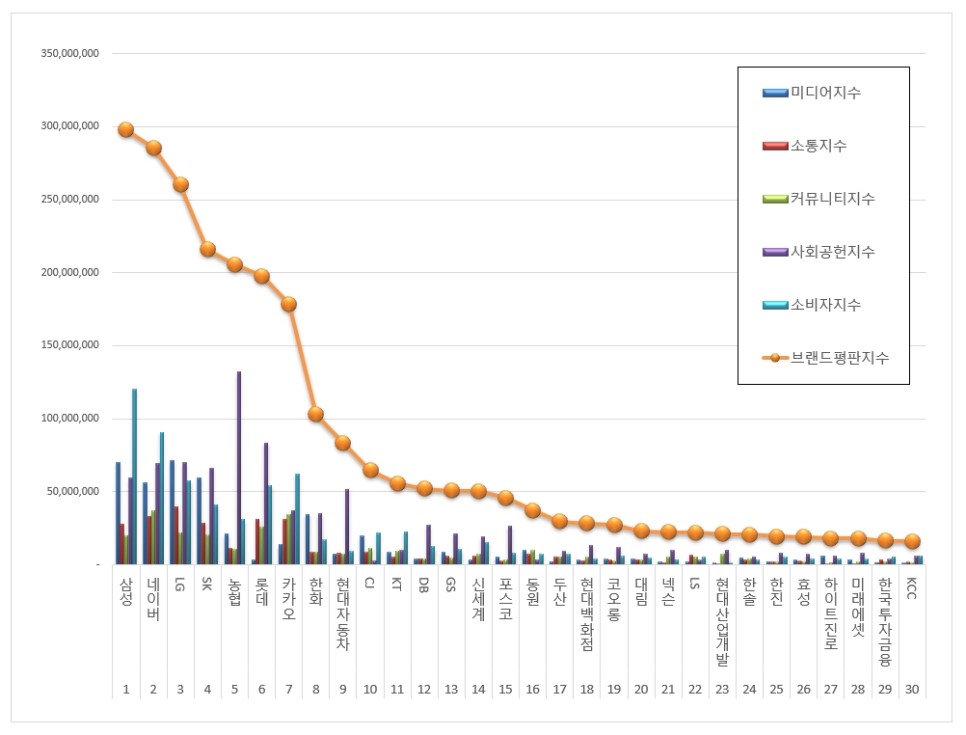Click the 카카오 orange data point

[289, 304]
